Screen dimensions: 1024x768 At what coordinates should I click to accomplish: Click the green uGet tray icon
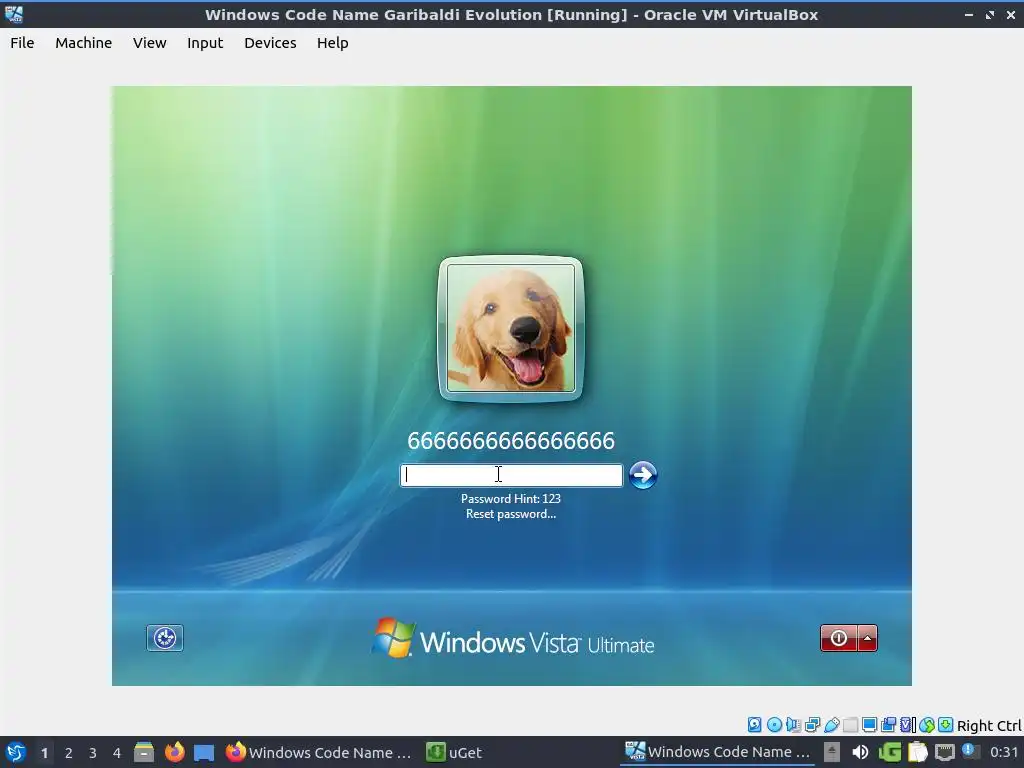pyautogui.click(x=889, y=752)
